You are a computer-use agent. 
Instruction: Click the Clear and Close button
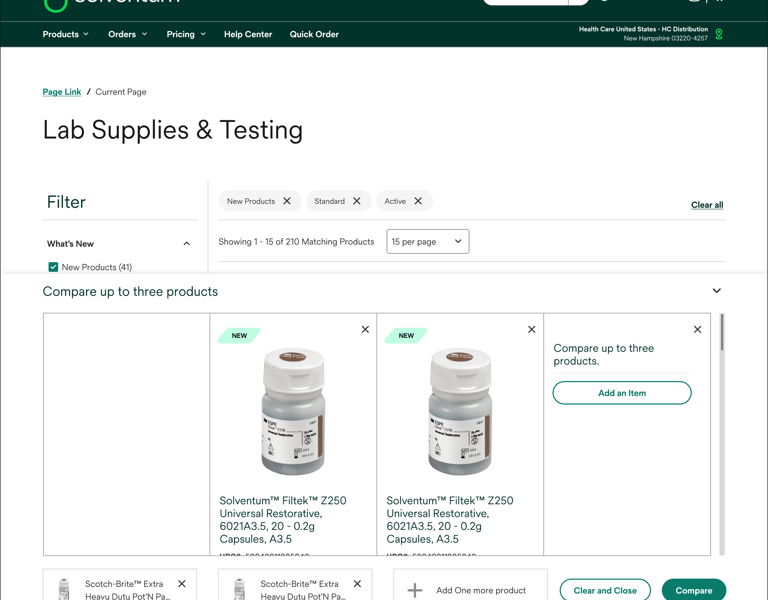click(x=605, y=590)
